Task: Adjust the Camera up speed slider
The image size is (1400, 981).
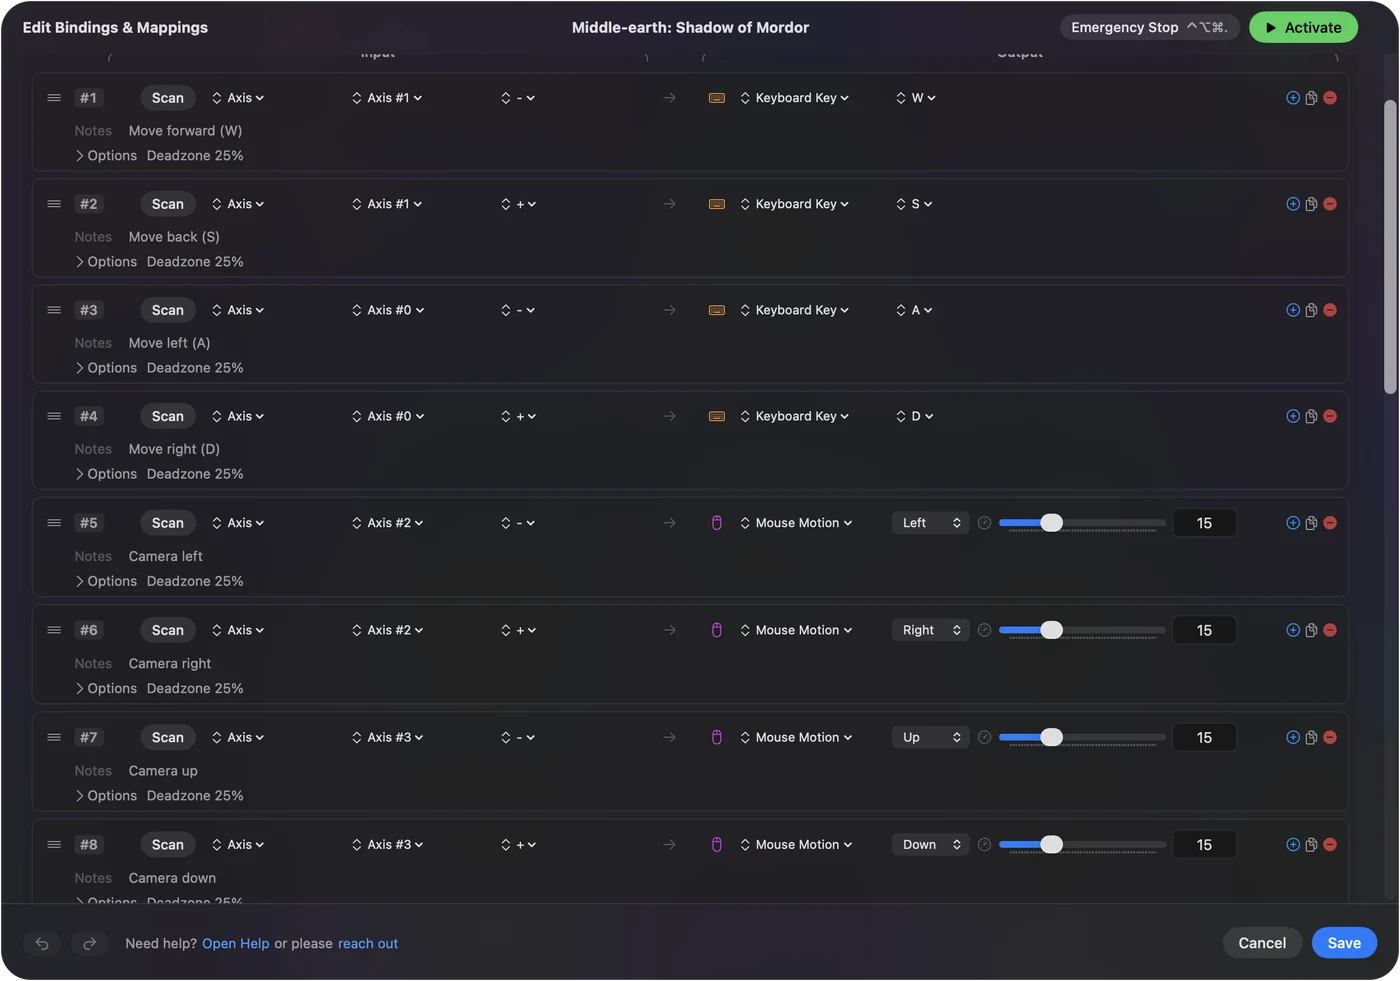Action: click(1082, 737)
